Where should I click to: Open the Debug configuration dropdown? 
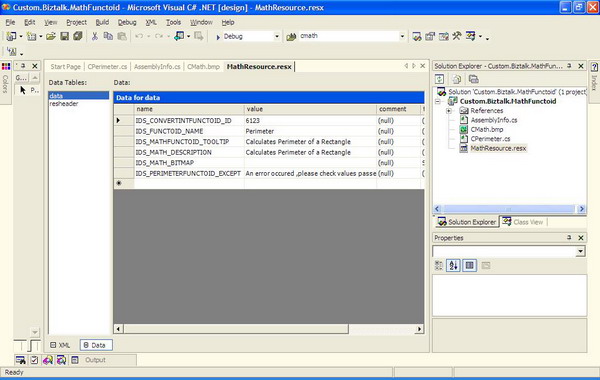[277, 36]
